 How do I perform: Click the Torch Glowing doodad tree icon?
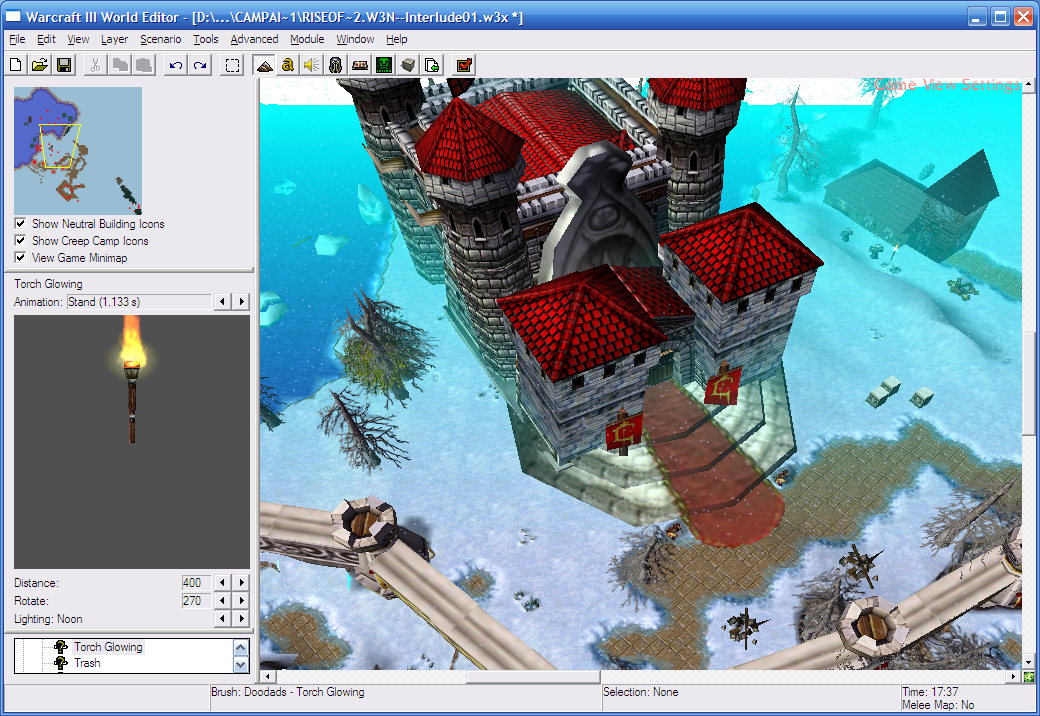[61, 646]
